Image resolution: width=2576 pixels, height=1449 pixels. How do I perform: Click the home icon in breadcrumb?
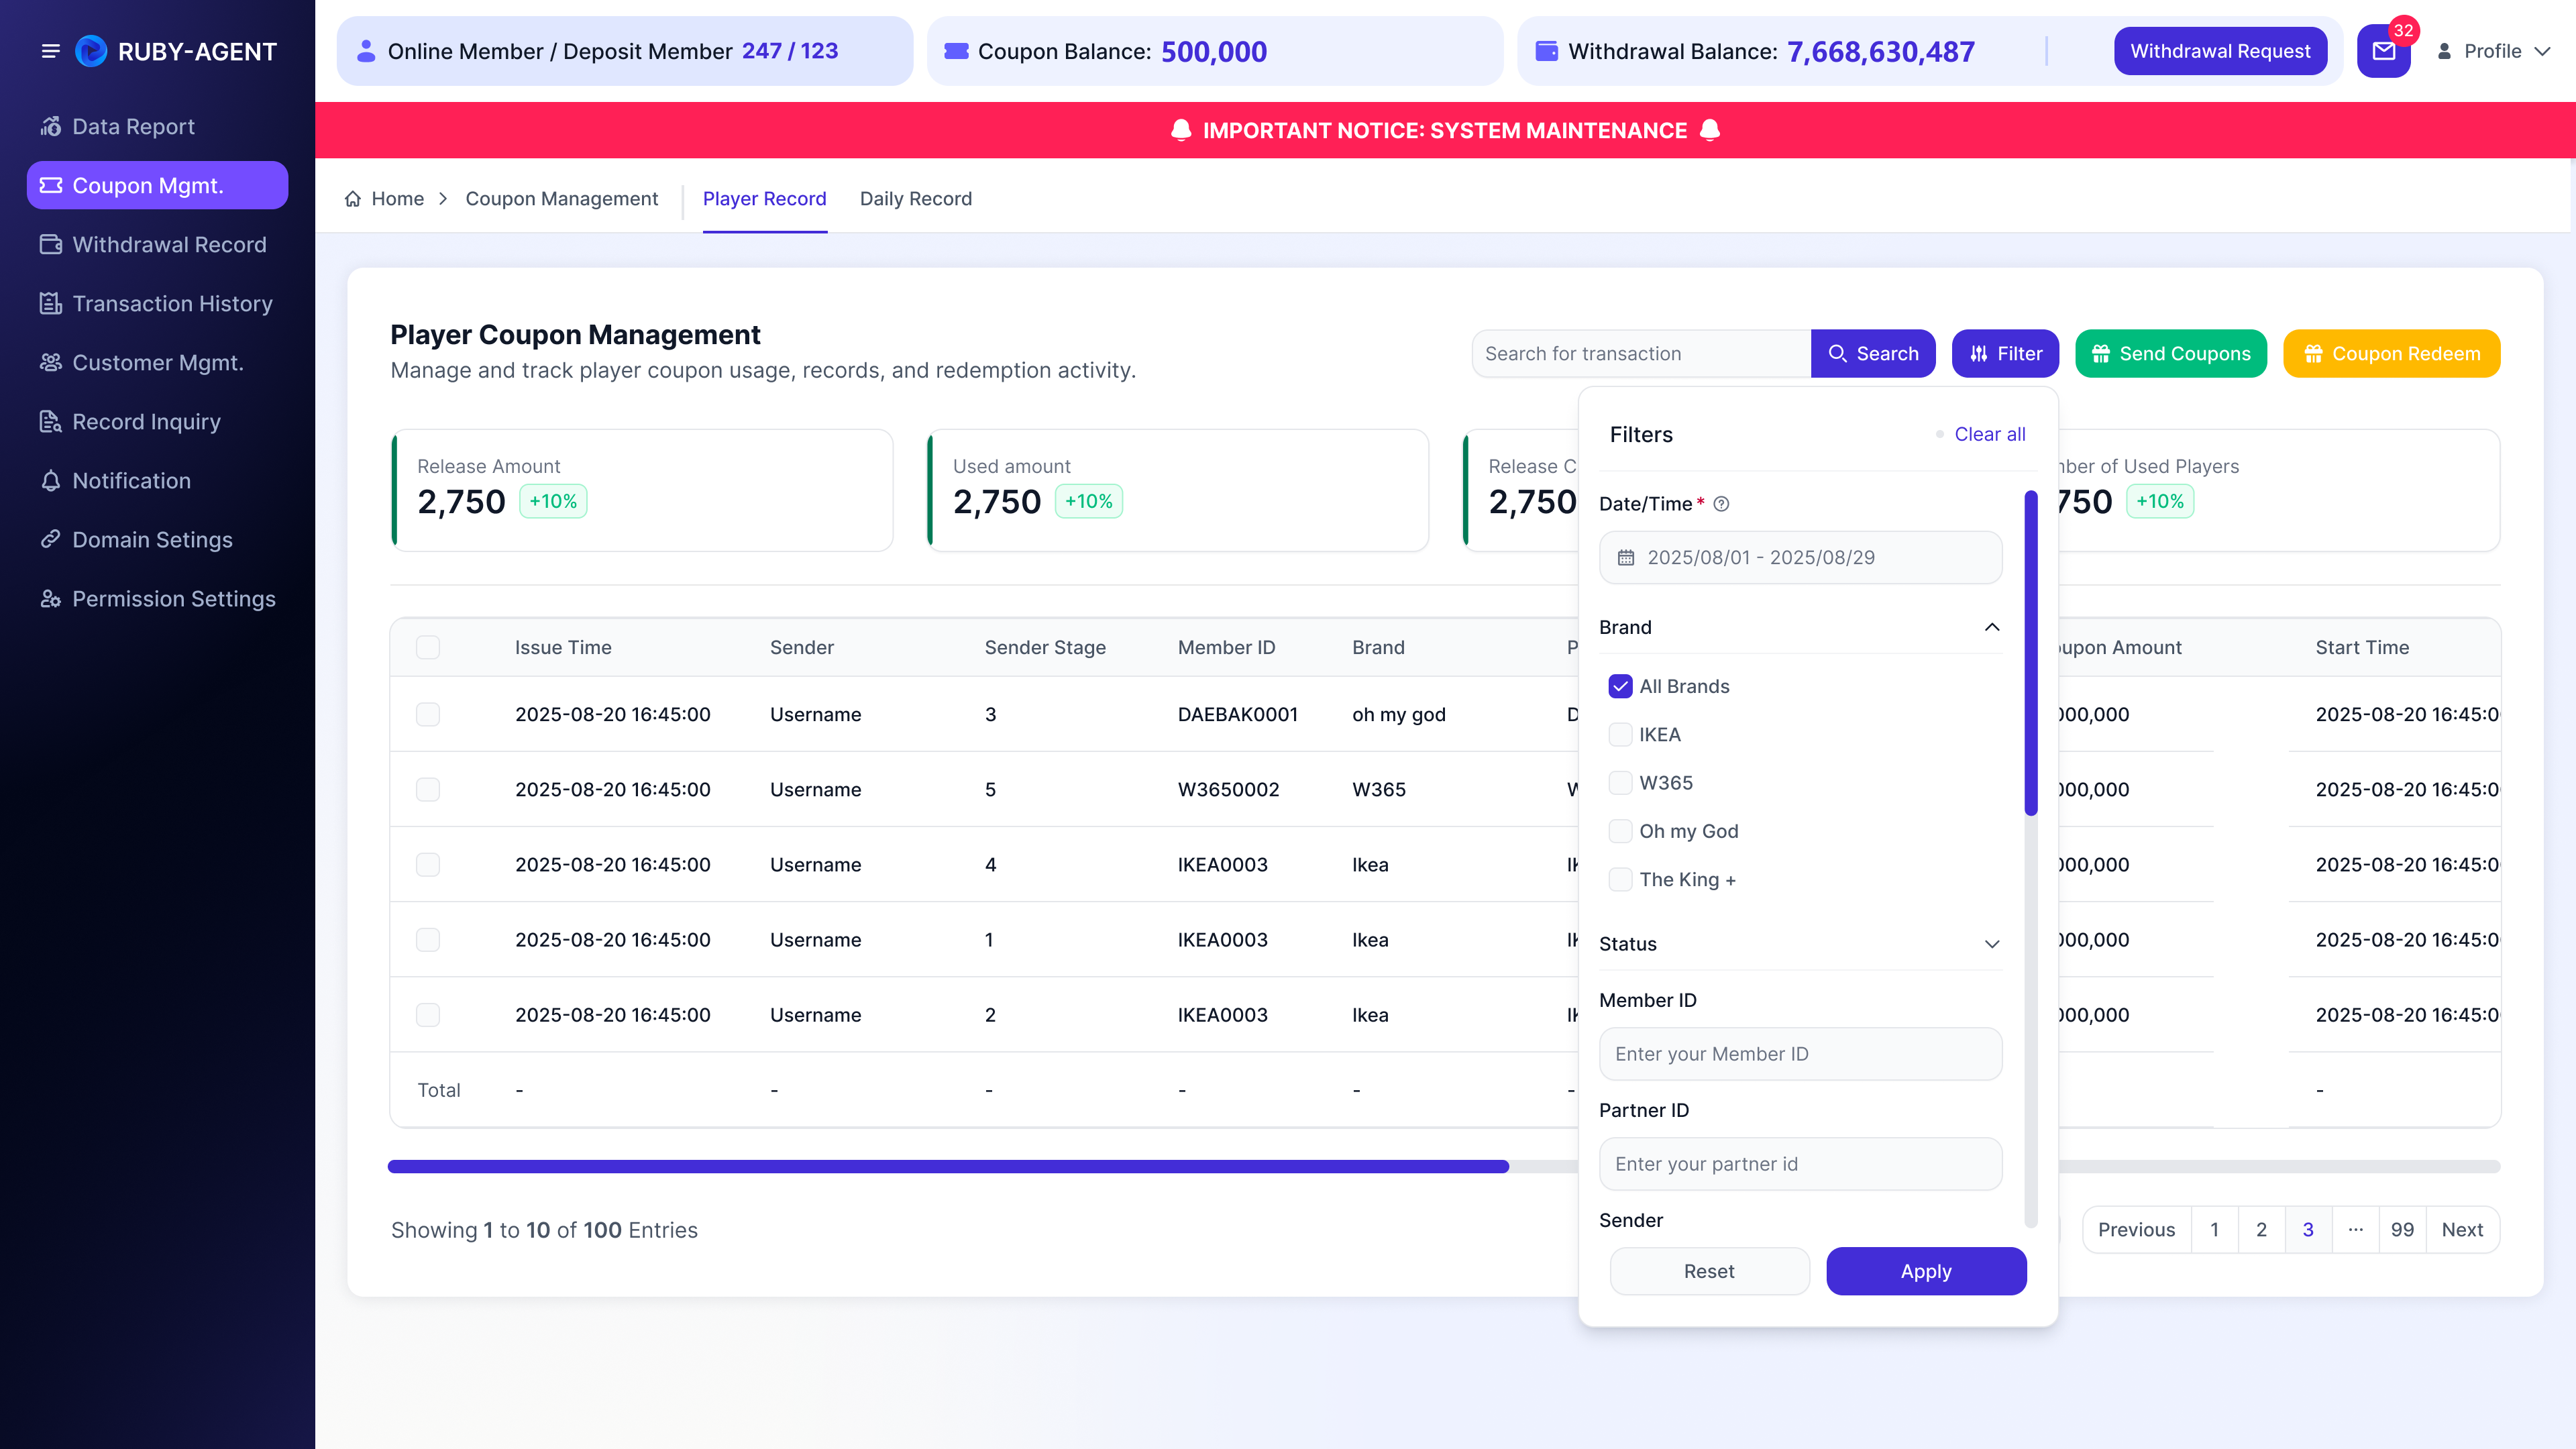353,199
